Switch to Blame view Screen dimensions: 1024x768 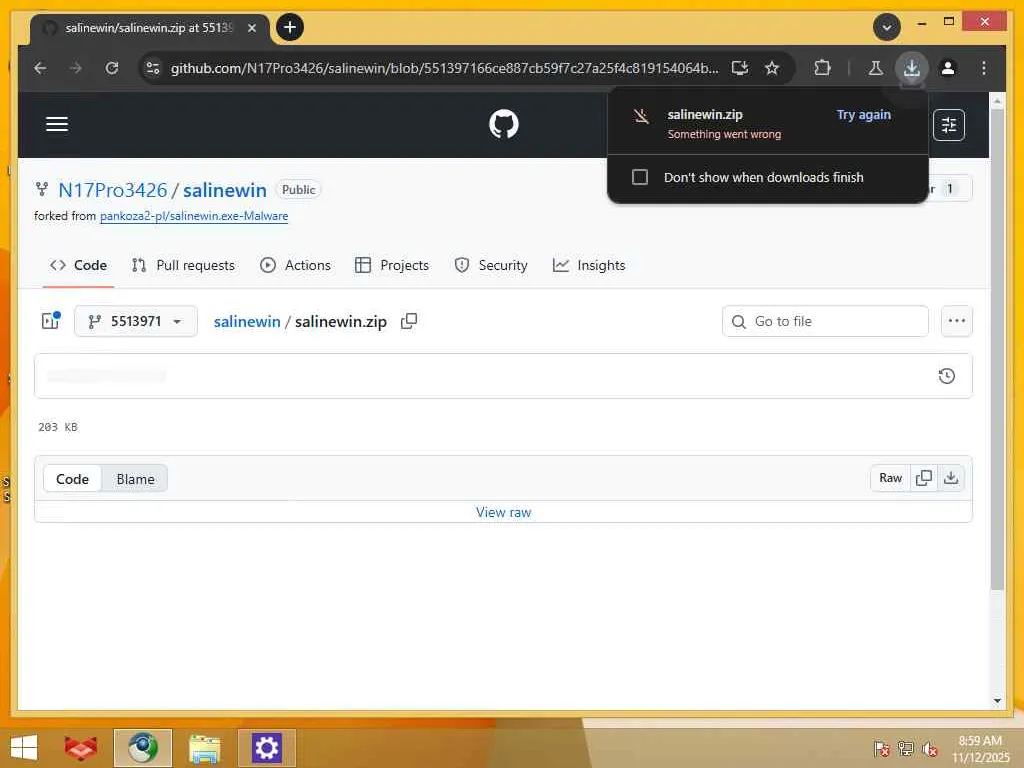coord(135,479)
